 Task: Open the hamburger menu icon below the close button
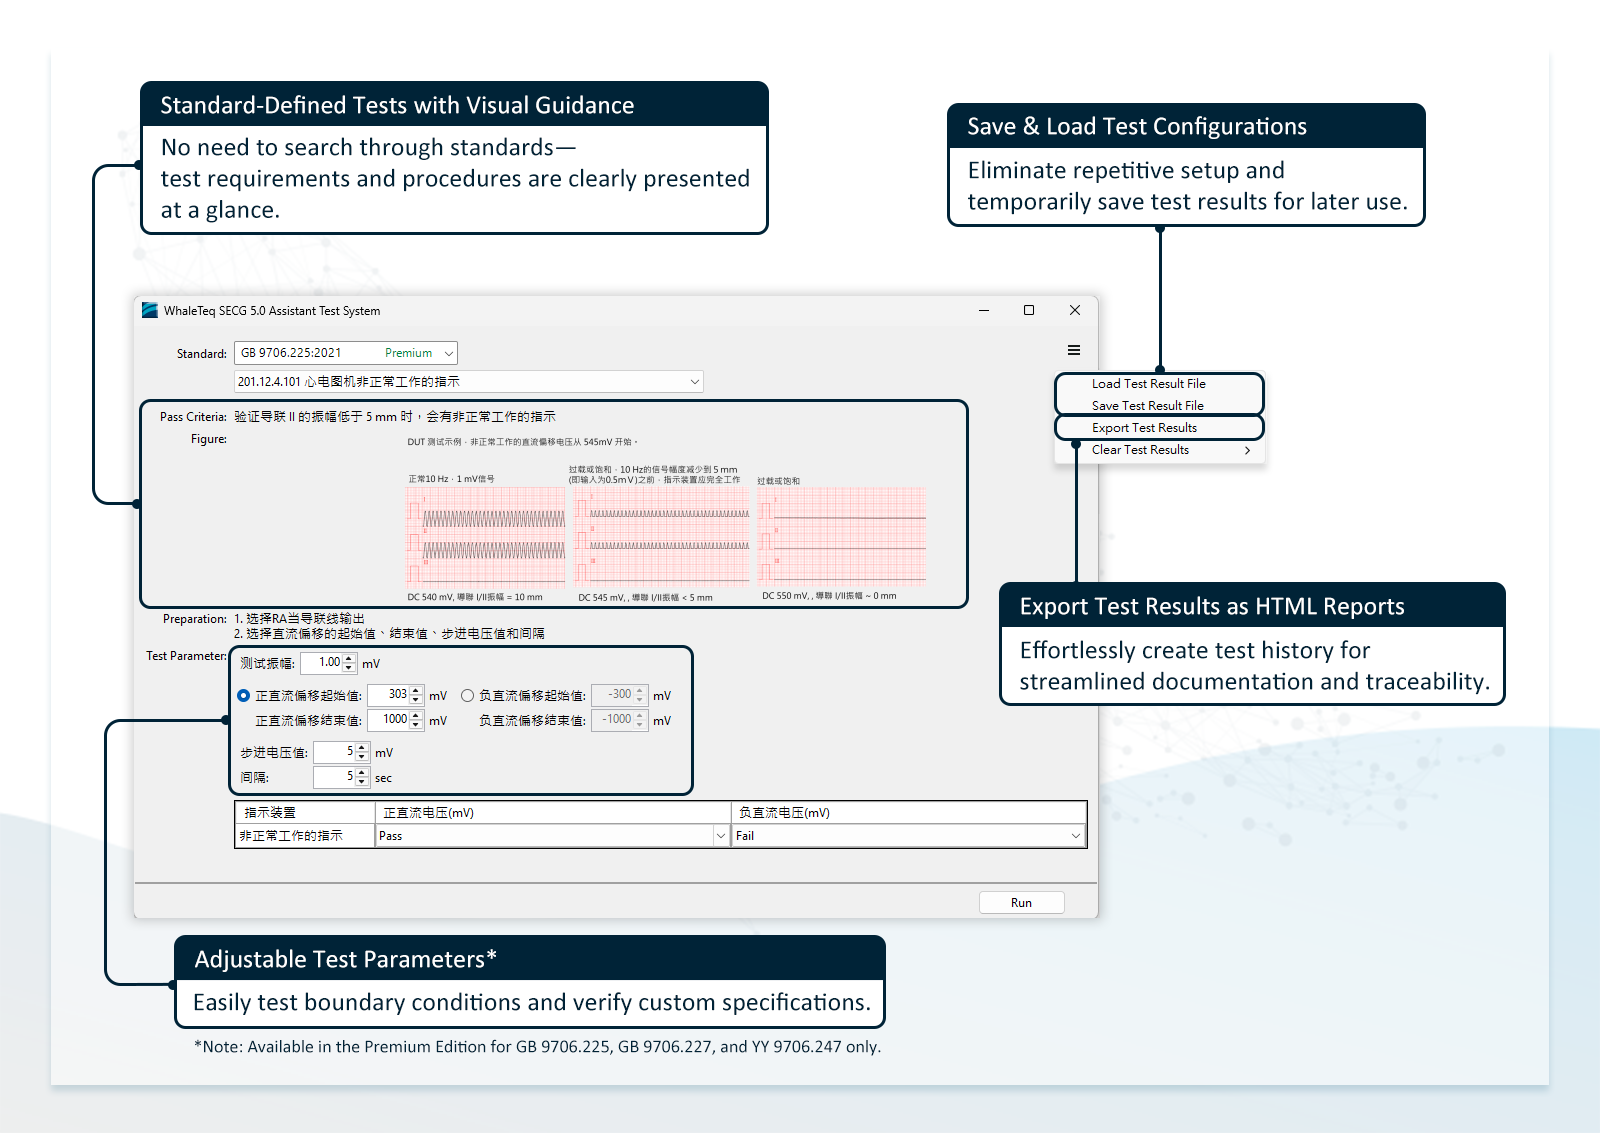(1073, 350)
